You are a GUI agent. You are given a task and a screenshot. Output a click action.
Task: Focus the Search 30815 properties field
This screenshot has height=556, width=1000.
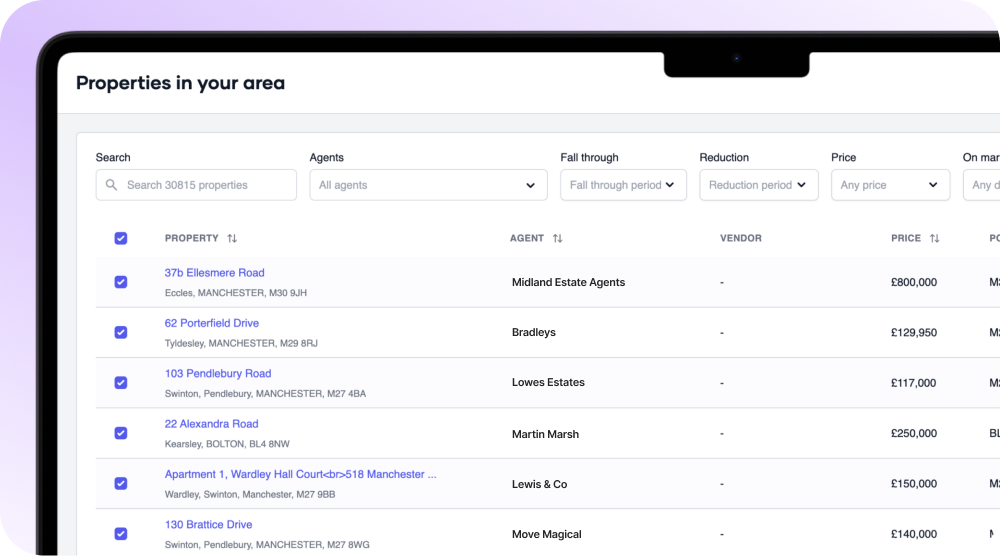196,185
